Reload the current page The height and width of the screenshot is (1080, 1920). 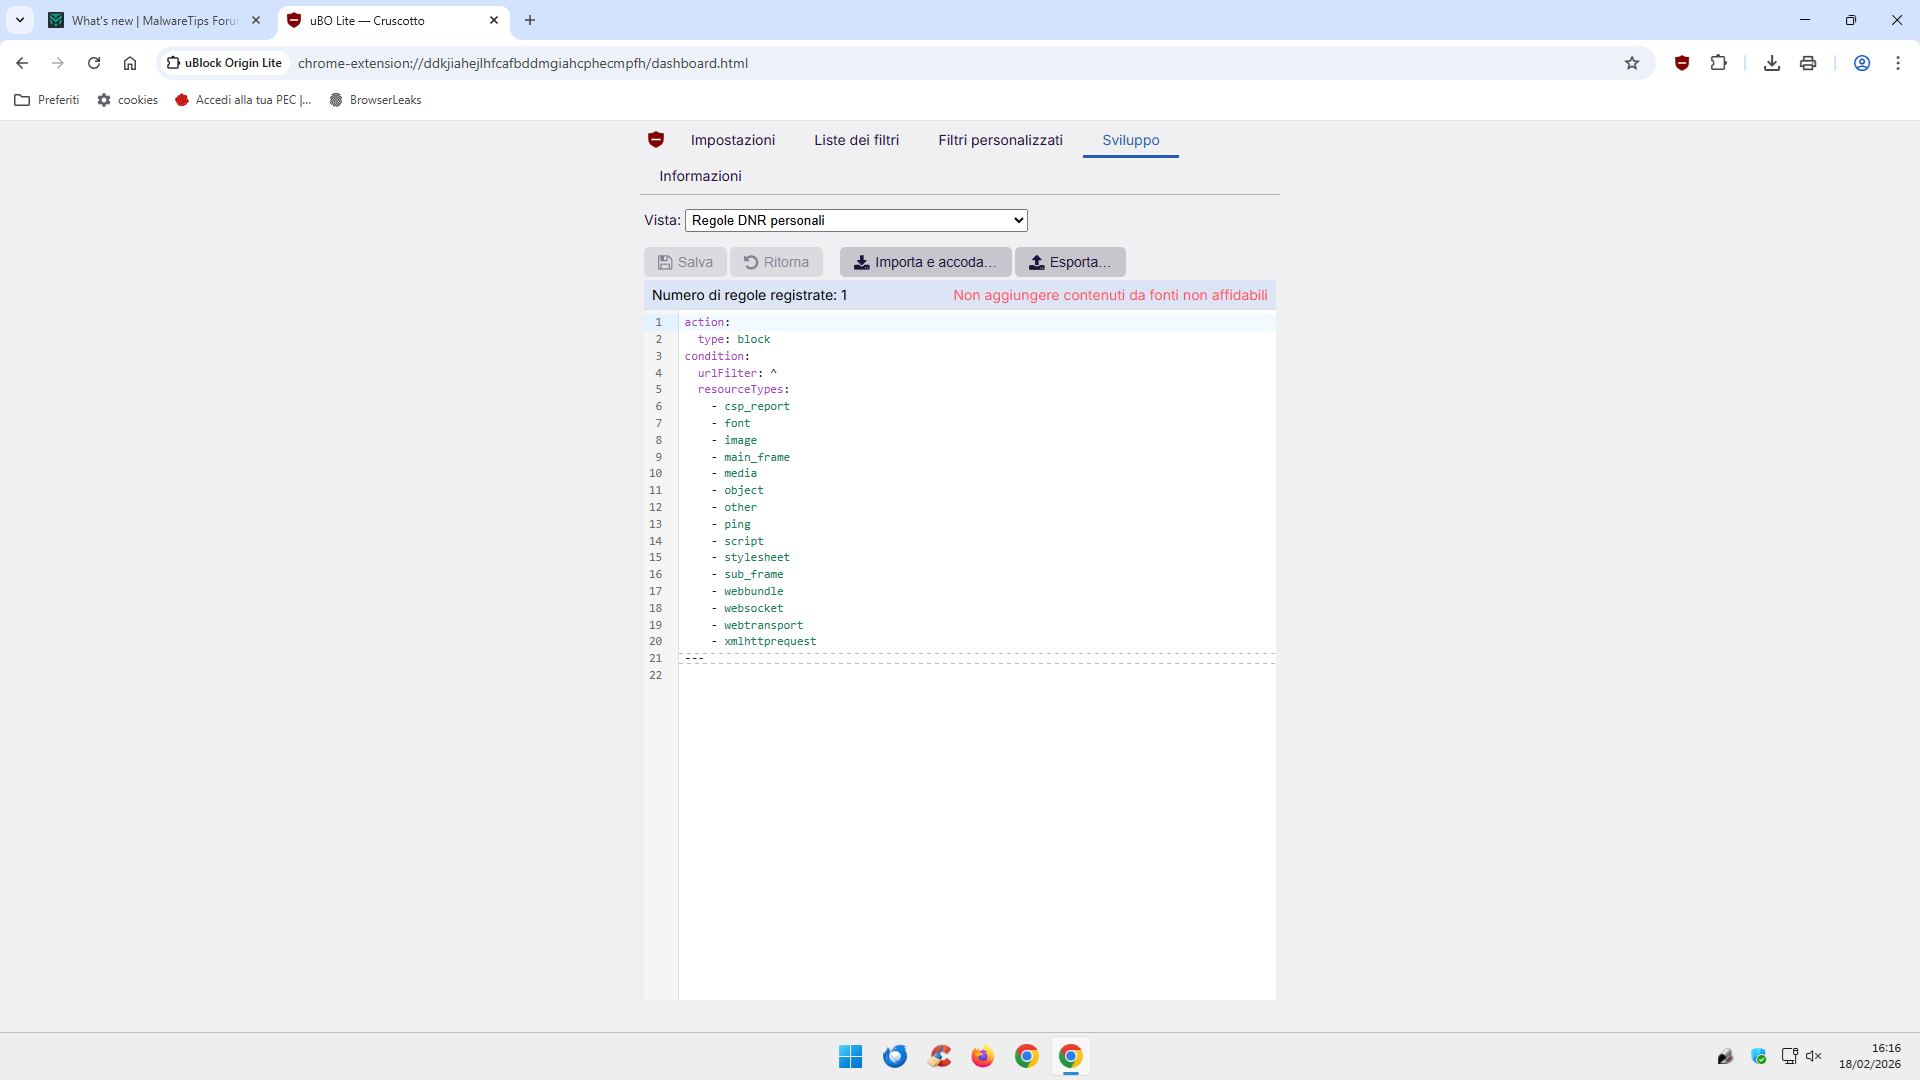coord(94,63)
